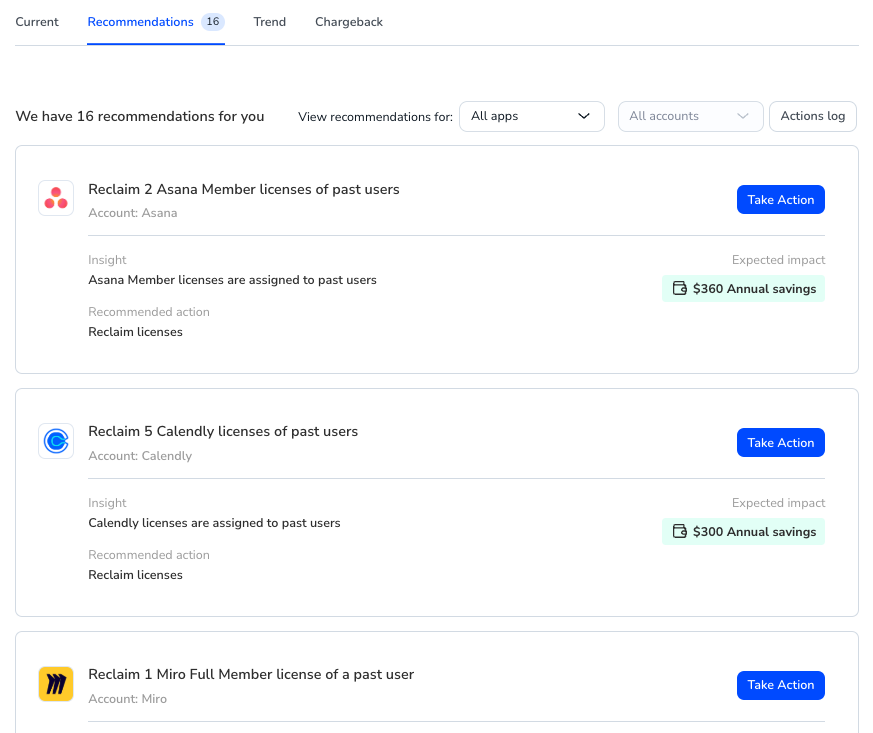
Task: Click the Miro app logo icon
Action: click(56, 684)
